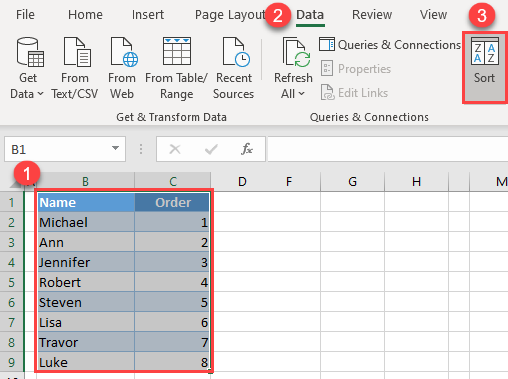Switch to the View tab
Screen dimensions: 508x379
(x=433, y=15)
